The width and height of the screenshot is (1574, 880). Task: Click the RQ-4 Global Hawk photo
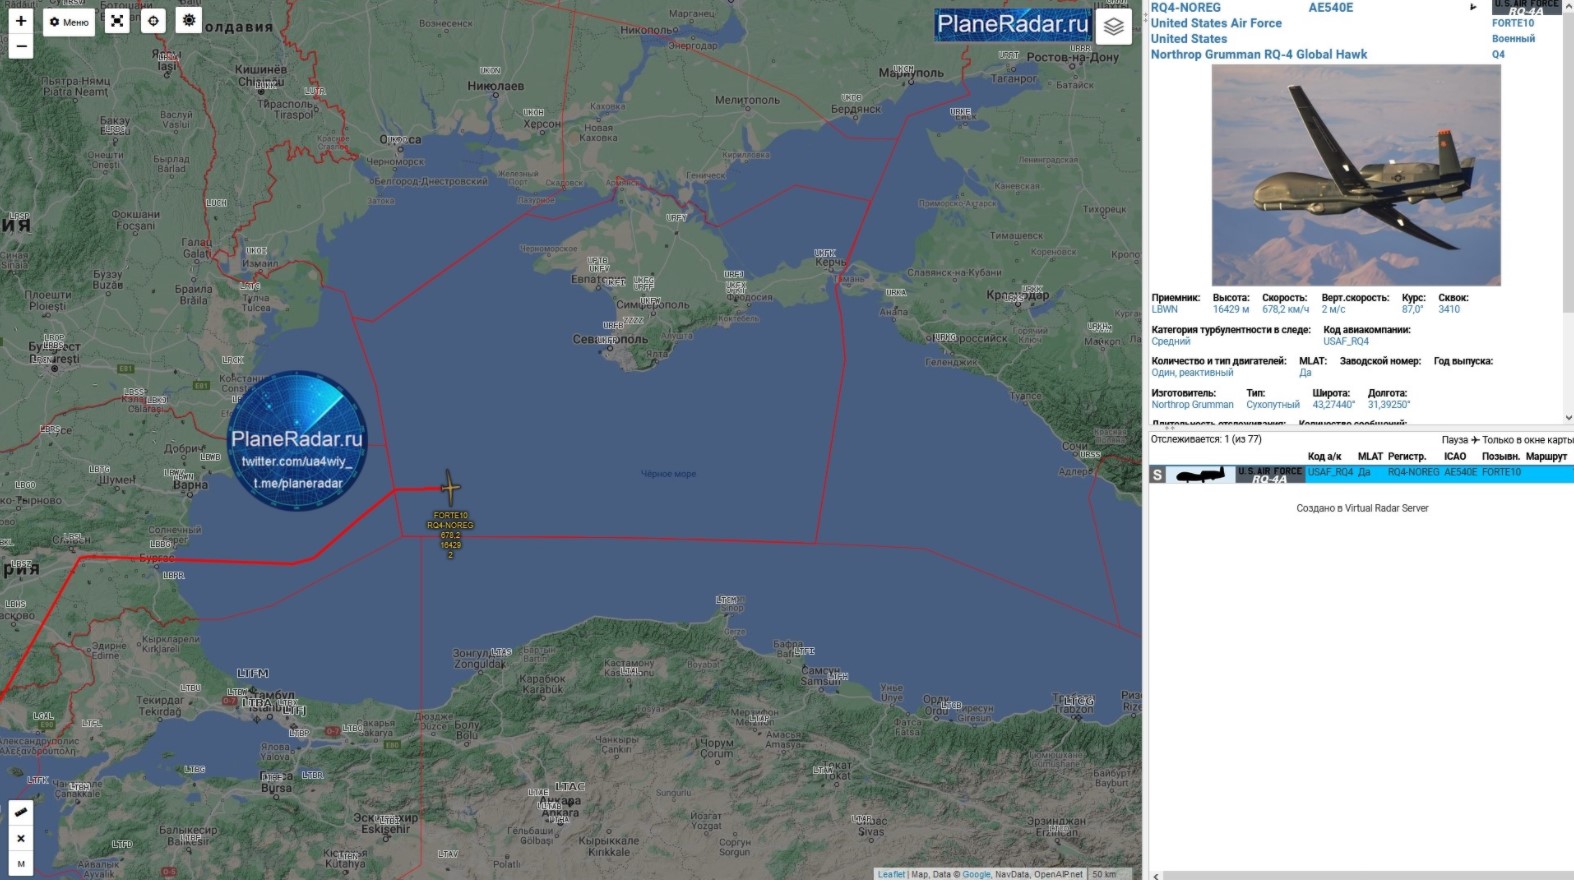pyautogui.click(x=1356, y=176)
